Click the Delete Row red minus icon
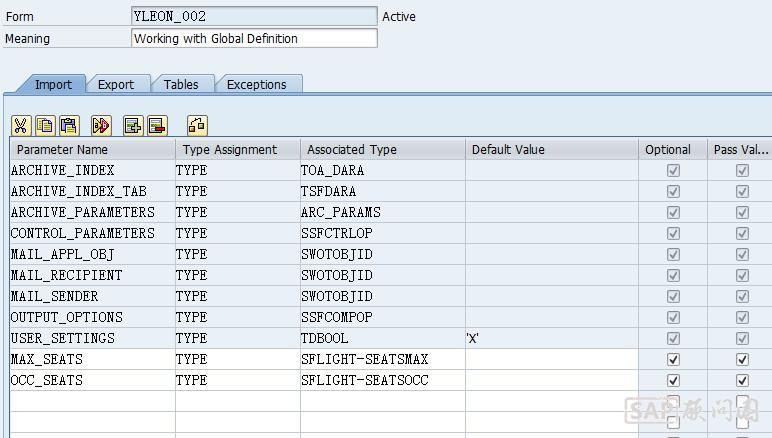772x438 pixels. (156, 125)
